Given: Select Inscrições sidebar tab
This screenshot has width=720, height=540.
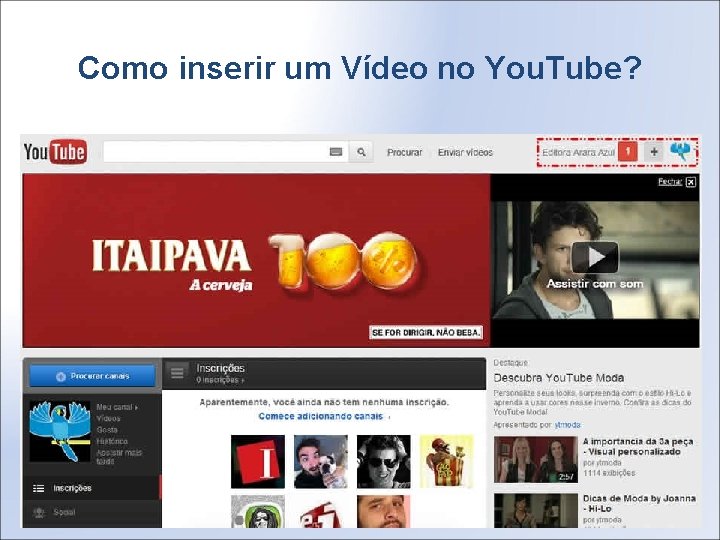Looking at the screenshot, I should click(x=92, y=488).
